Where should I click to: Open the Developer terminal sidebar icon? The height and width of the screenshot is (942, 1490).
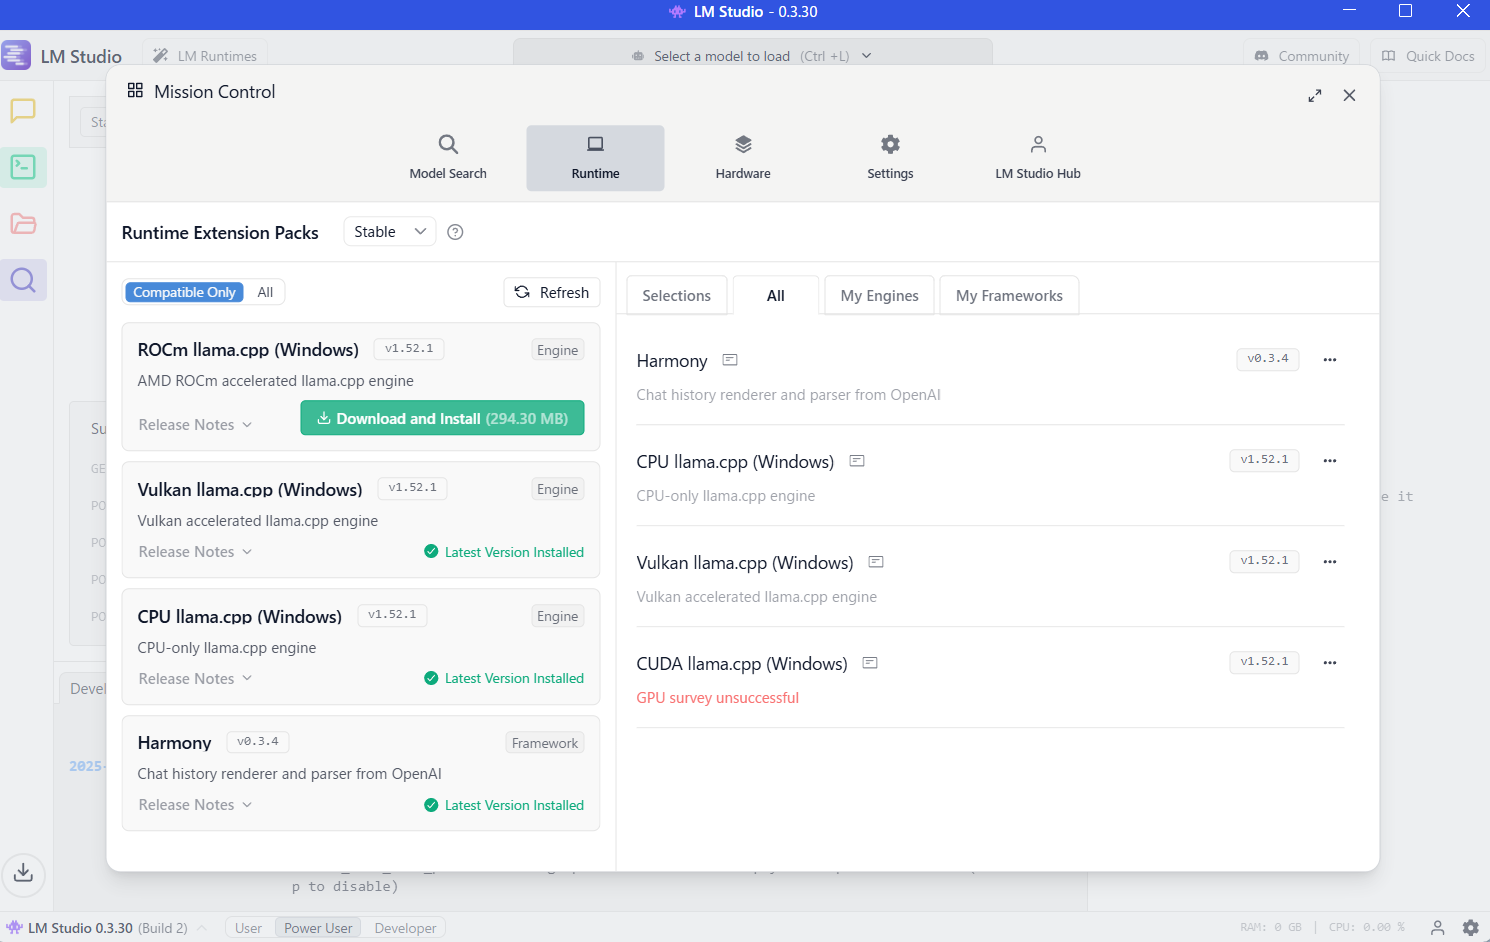[x=23, y=167]
